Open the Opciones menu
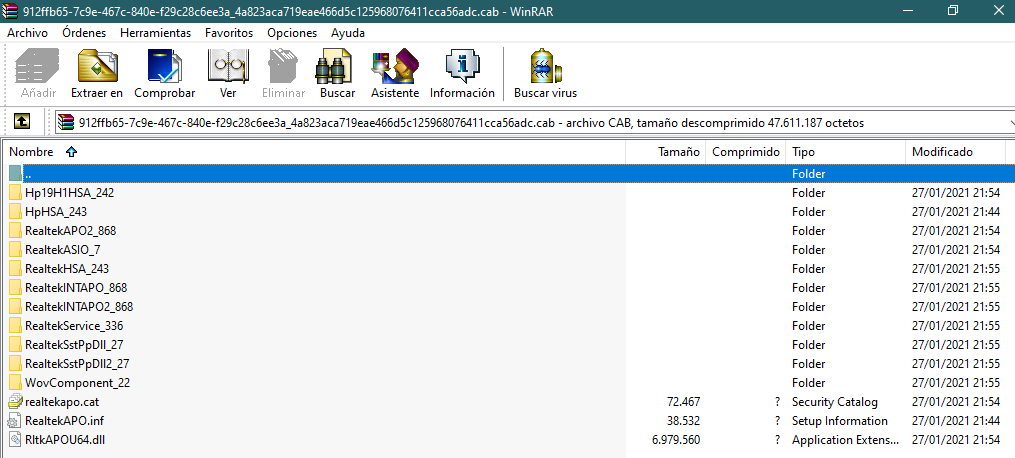The width and height of the screenshot is (1015, 458). pyautogui.click(x=292, y=33)
